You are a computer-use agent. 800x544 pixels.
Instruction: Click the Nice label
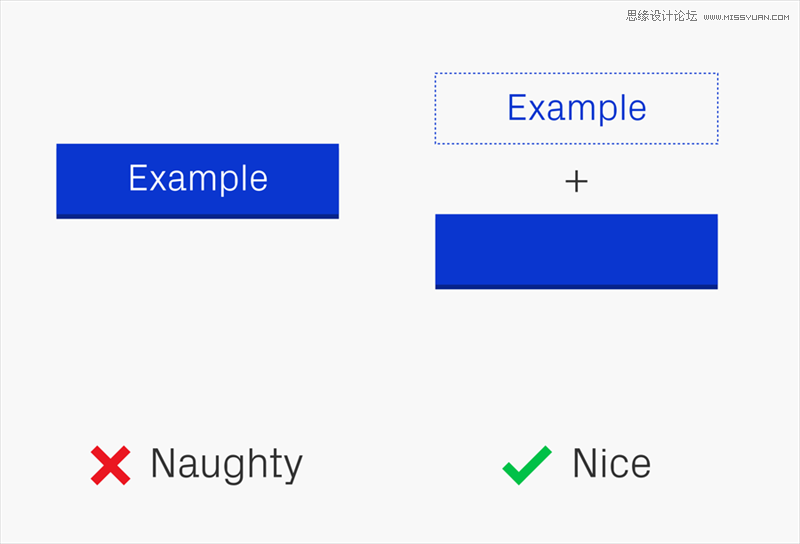pos(612,463)
